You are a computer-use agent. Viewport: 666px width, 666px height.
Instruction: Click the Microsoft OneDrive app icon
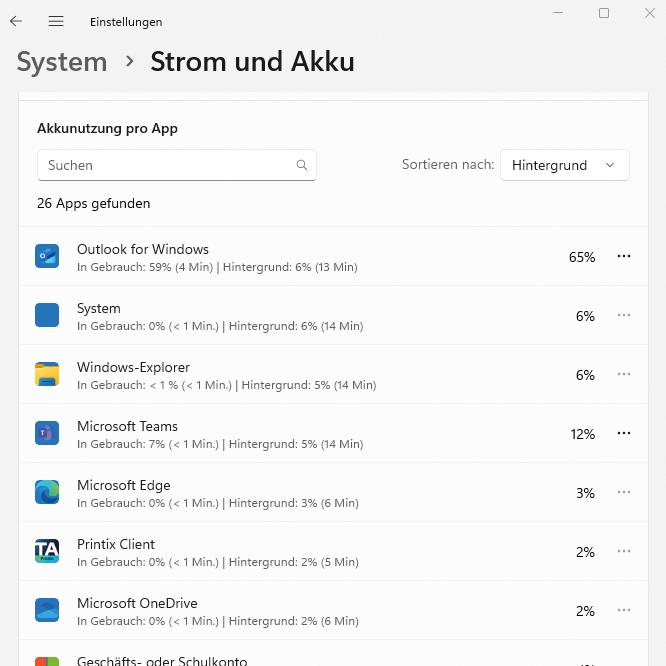click(x=47, y=610)
